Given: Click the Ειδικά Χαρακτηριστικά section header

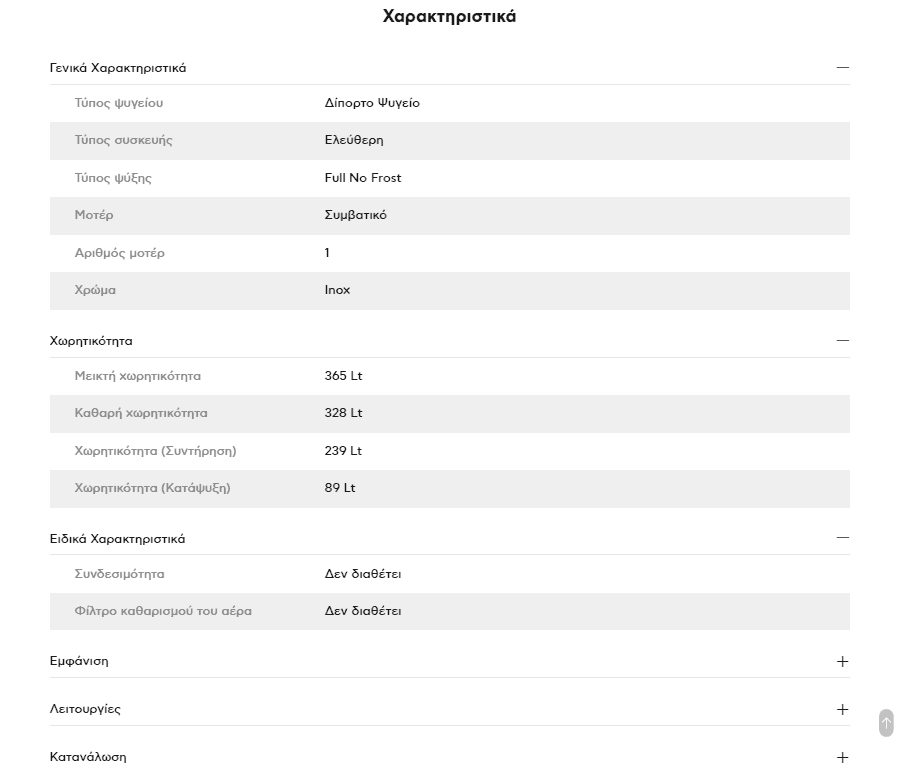Looking at the screenshot, I should click(x=117, y=539).
